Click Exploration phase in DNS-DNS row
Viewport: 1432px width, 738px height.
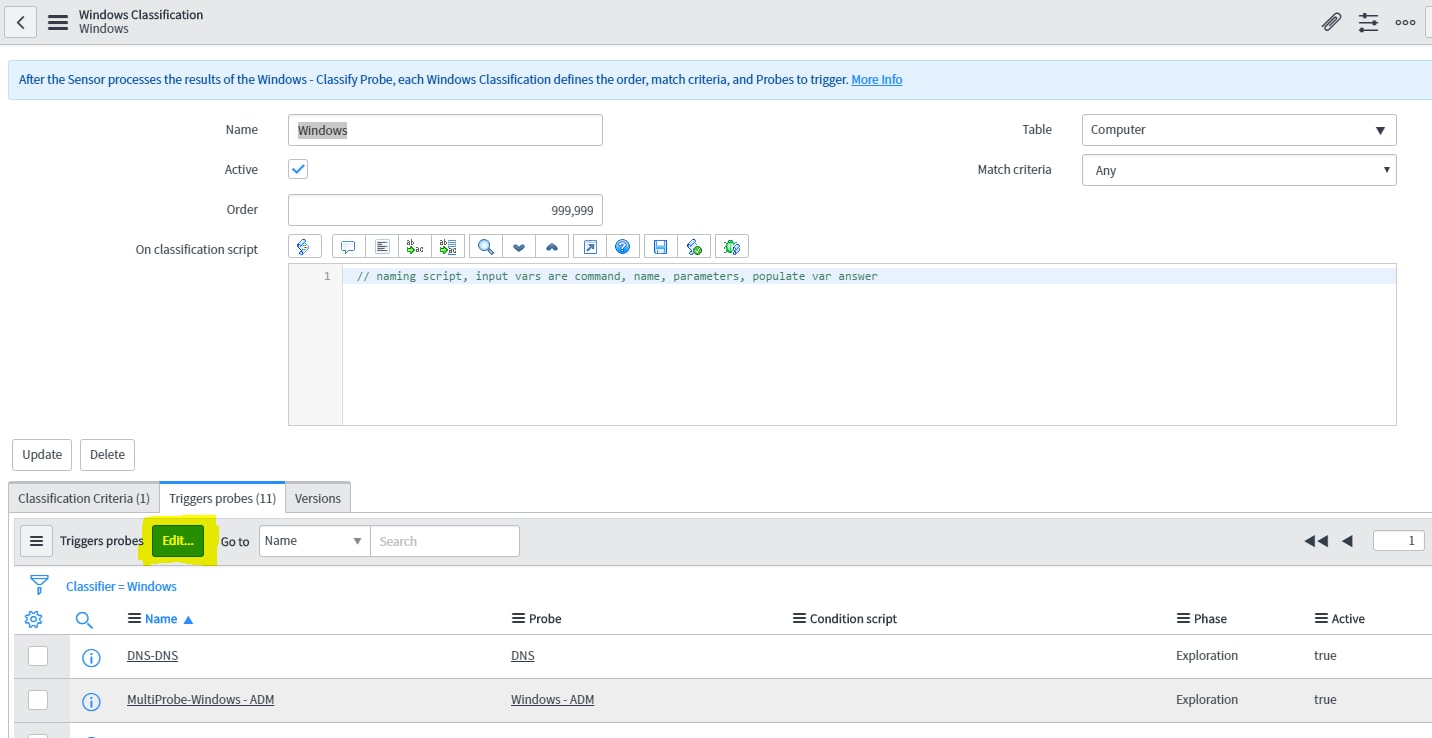tap(1207, 656)
